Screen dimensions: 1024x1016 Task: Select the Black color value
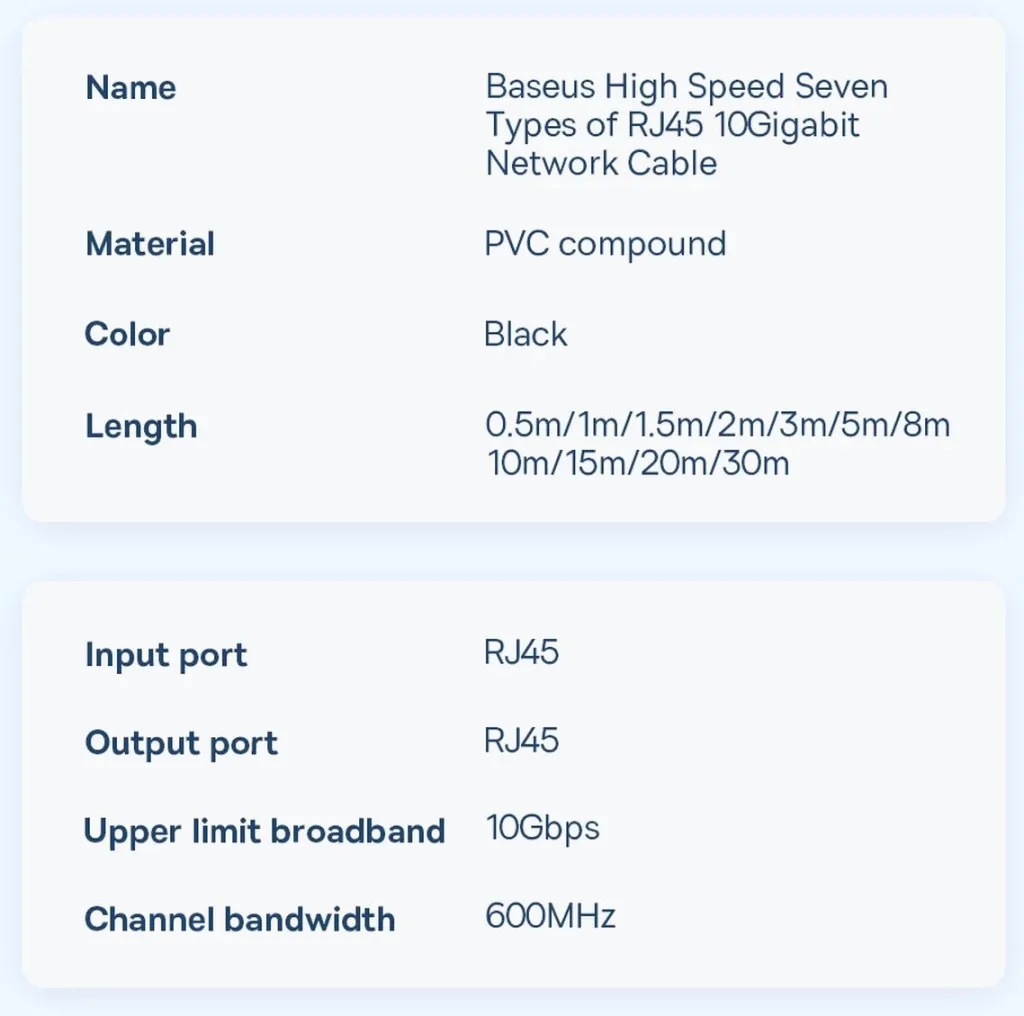[x=526, y=334]
